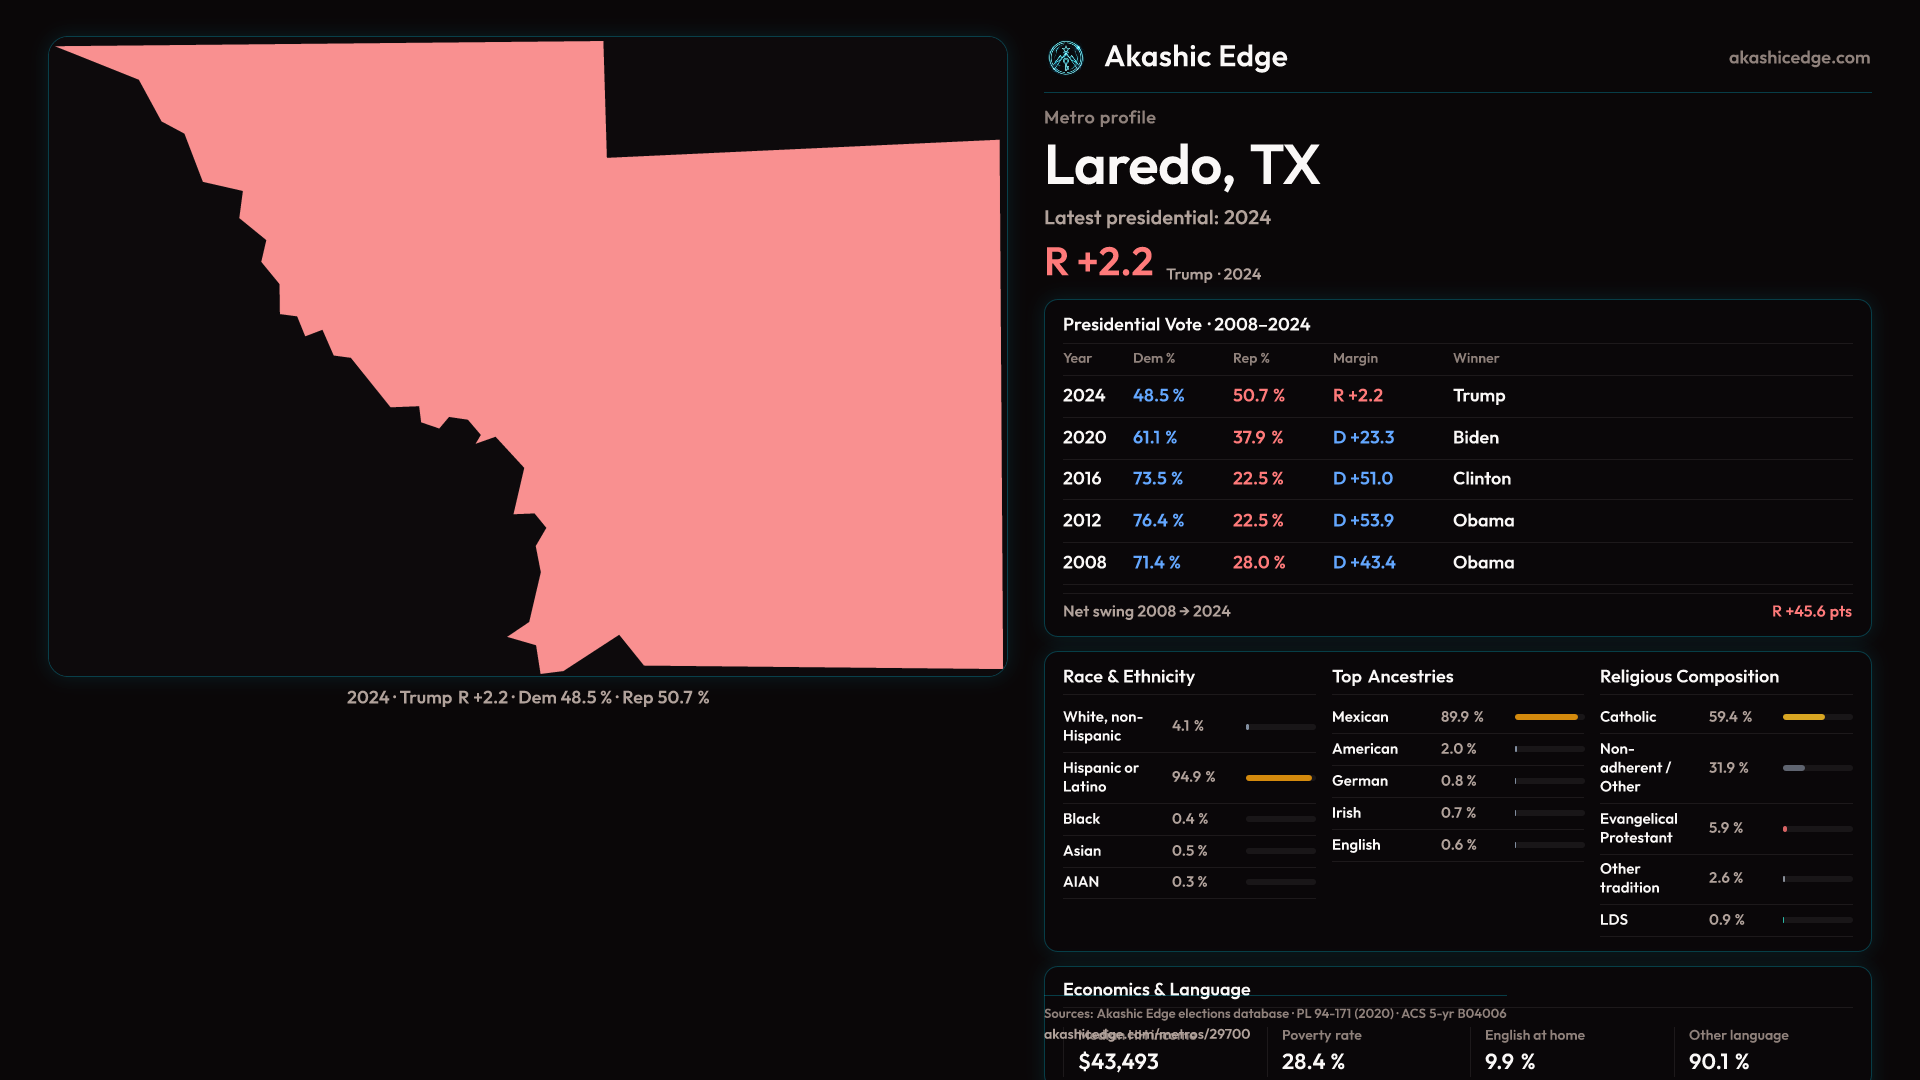Open the akashicedge.com link
The image size is (1920, 1080).
[x=1798, y=58]
